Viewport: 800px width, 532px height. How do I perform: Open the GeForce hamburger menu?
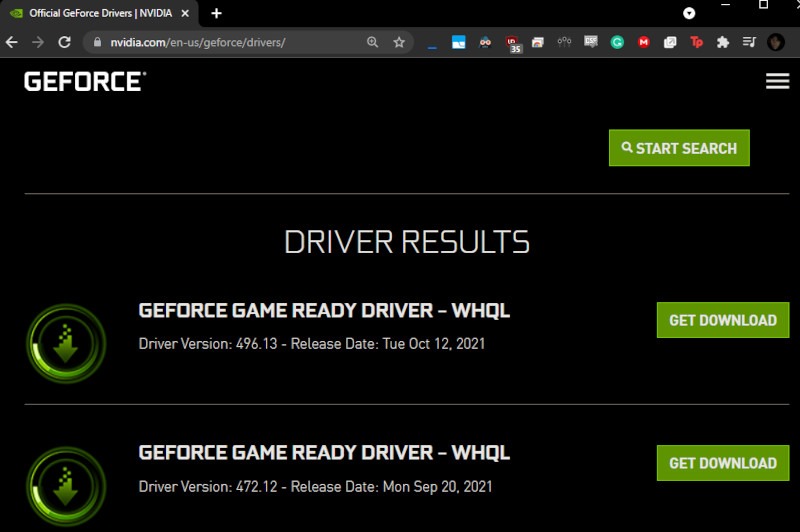pyautogui.click(x=777, y=81)
